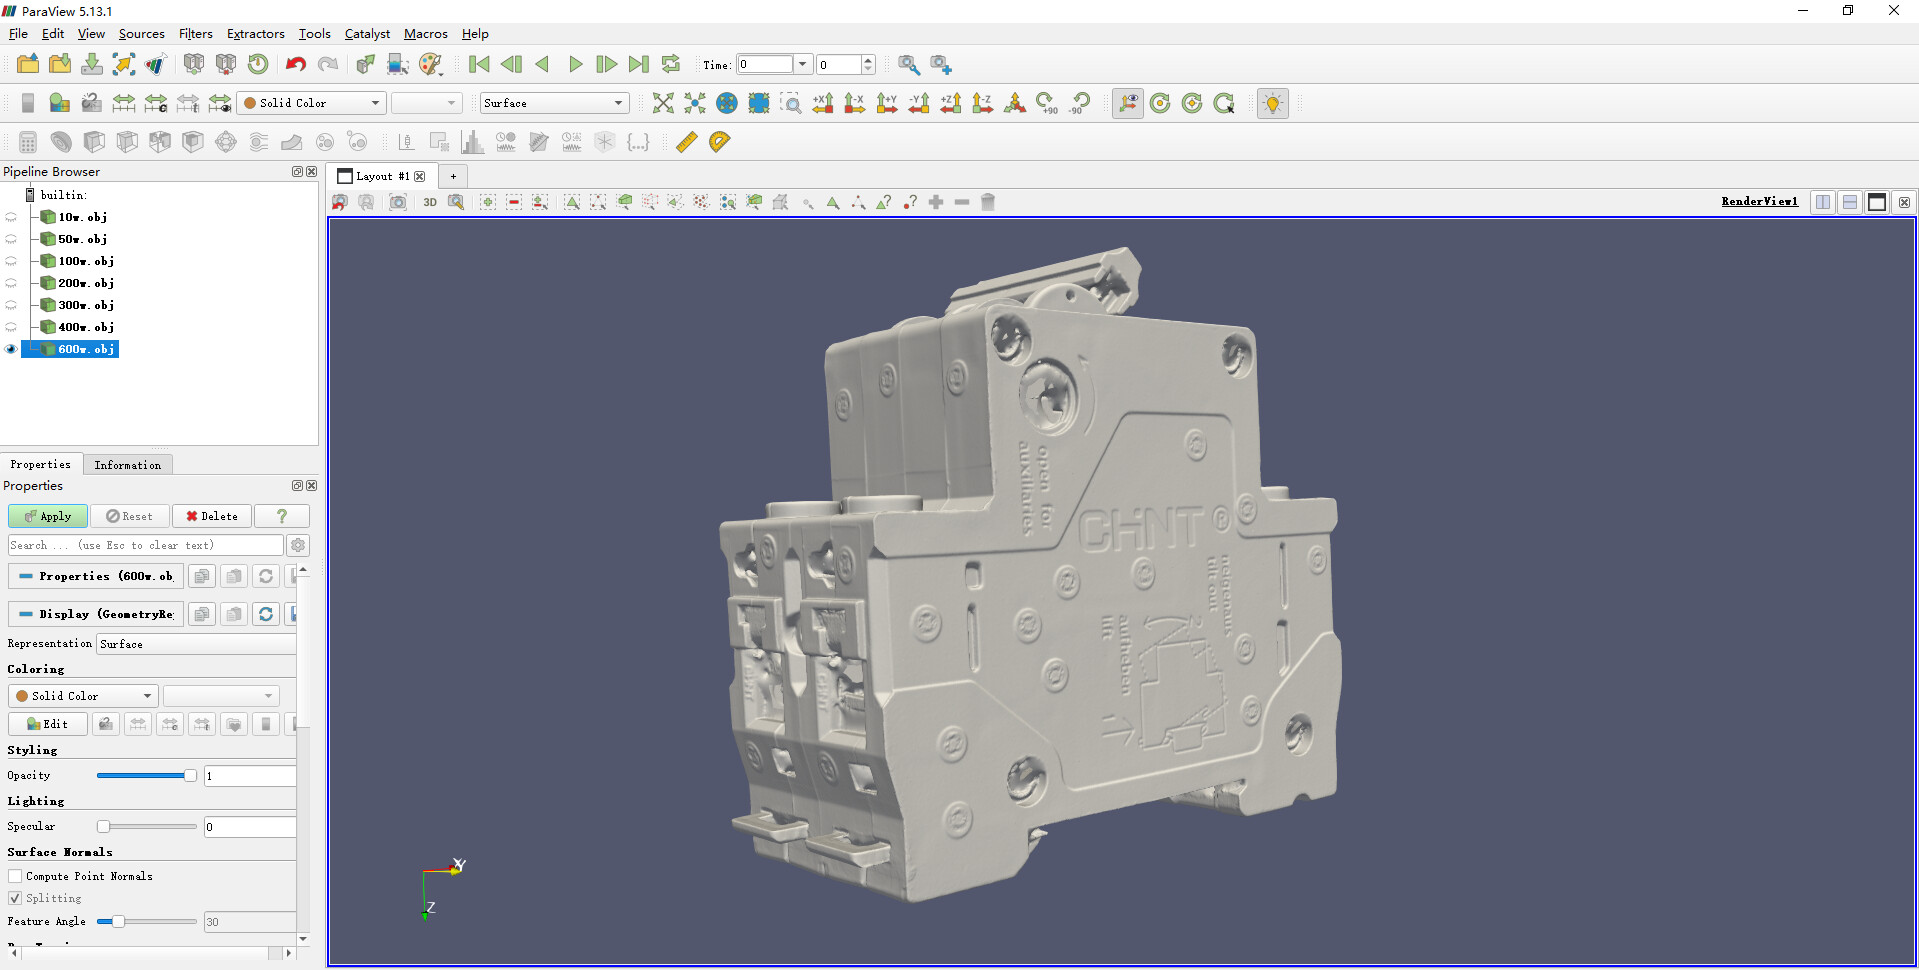Open the File menu

coord(19,33)
